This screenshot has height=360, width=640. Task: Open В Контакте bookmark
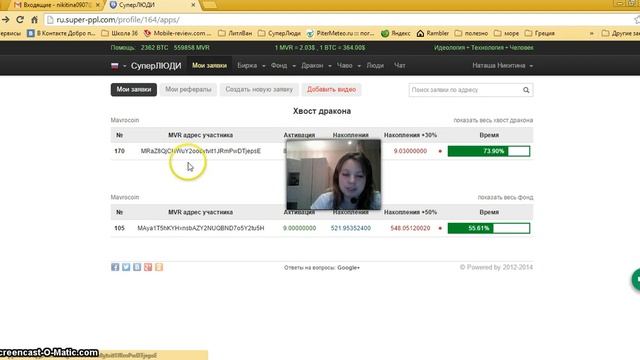point(61,33)
